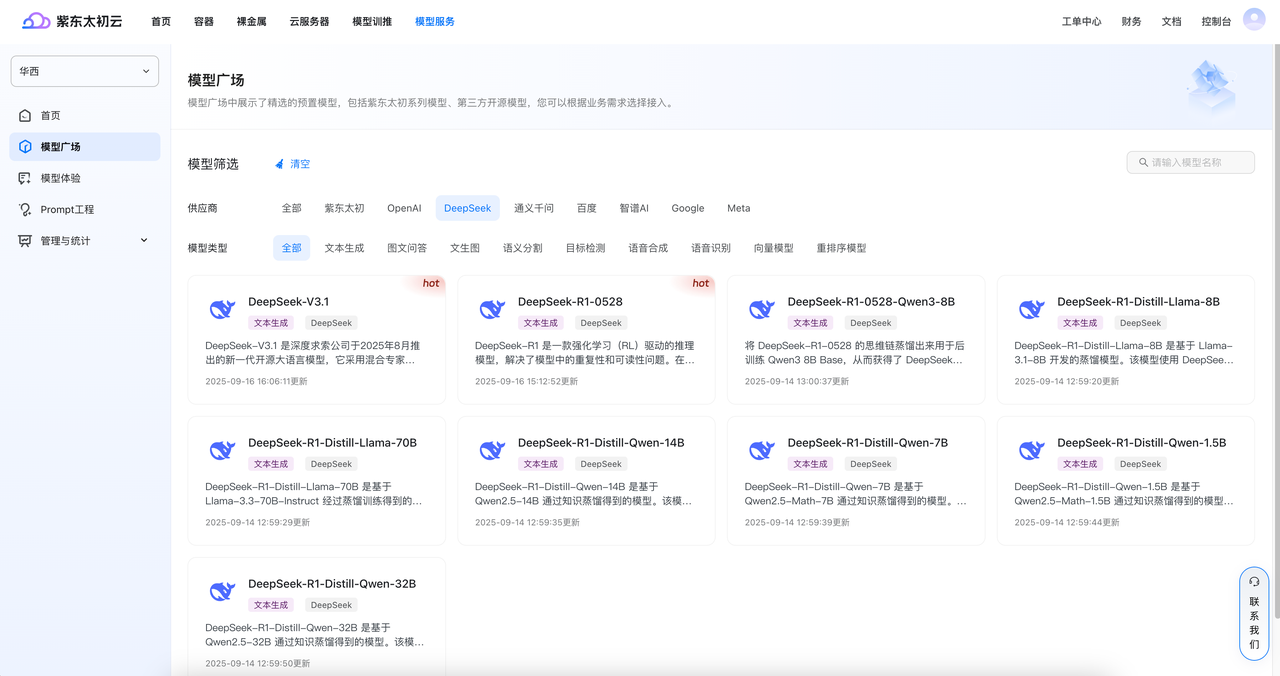1280x676 pixels.
Task: Open the 控制台 link in header
Action: 1216,21
